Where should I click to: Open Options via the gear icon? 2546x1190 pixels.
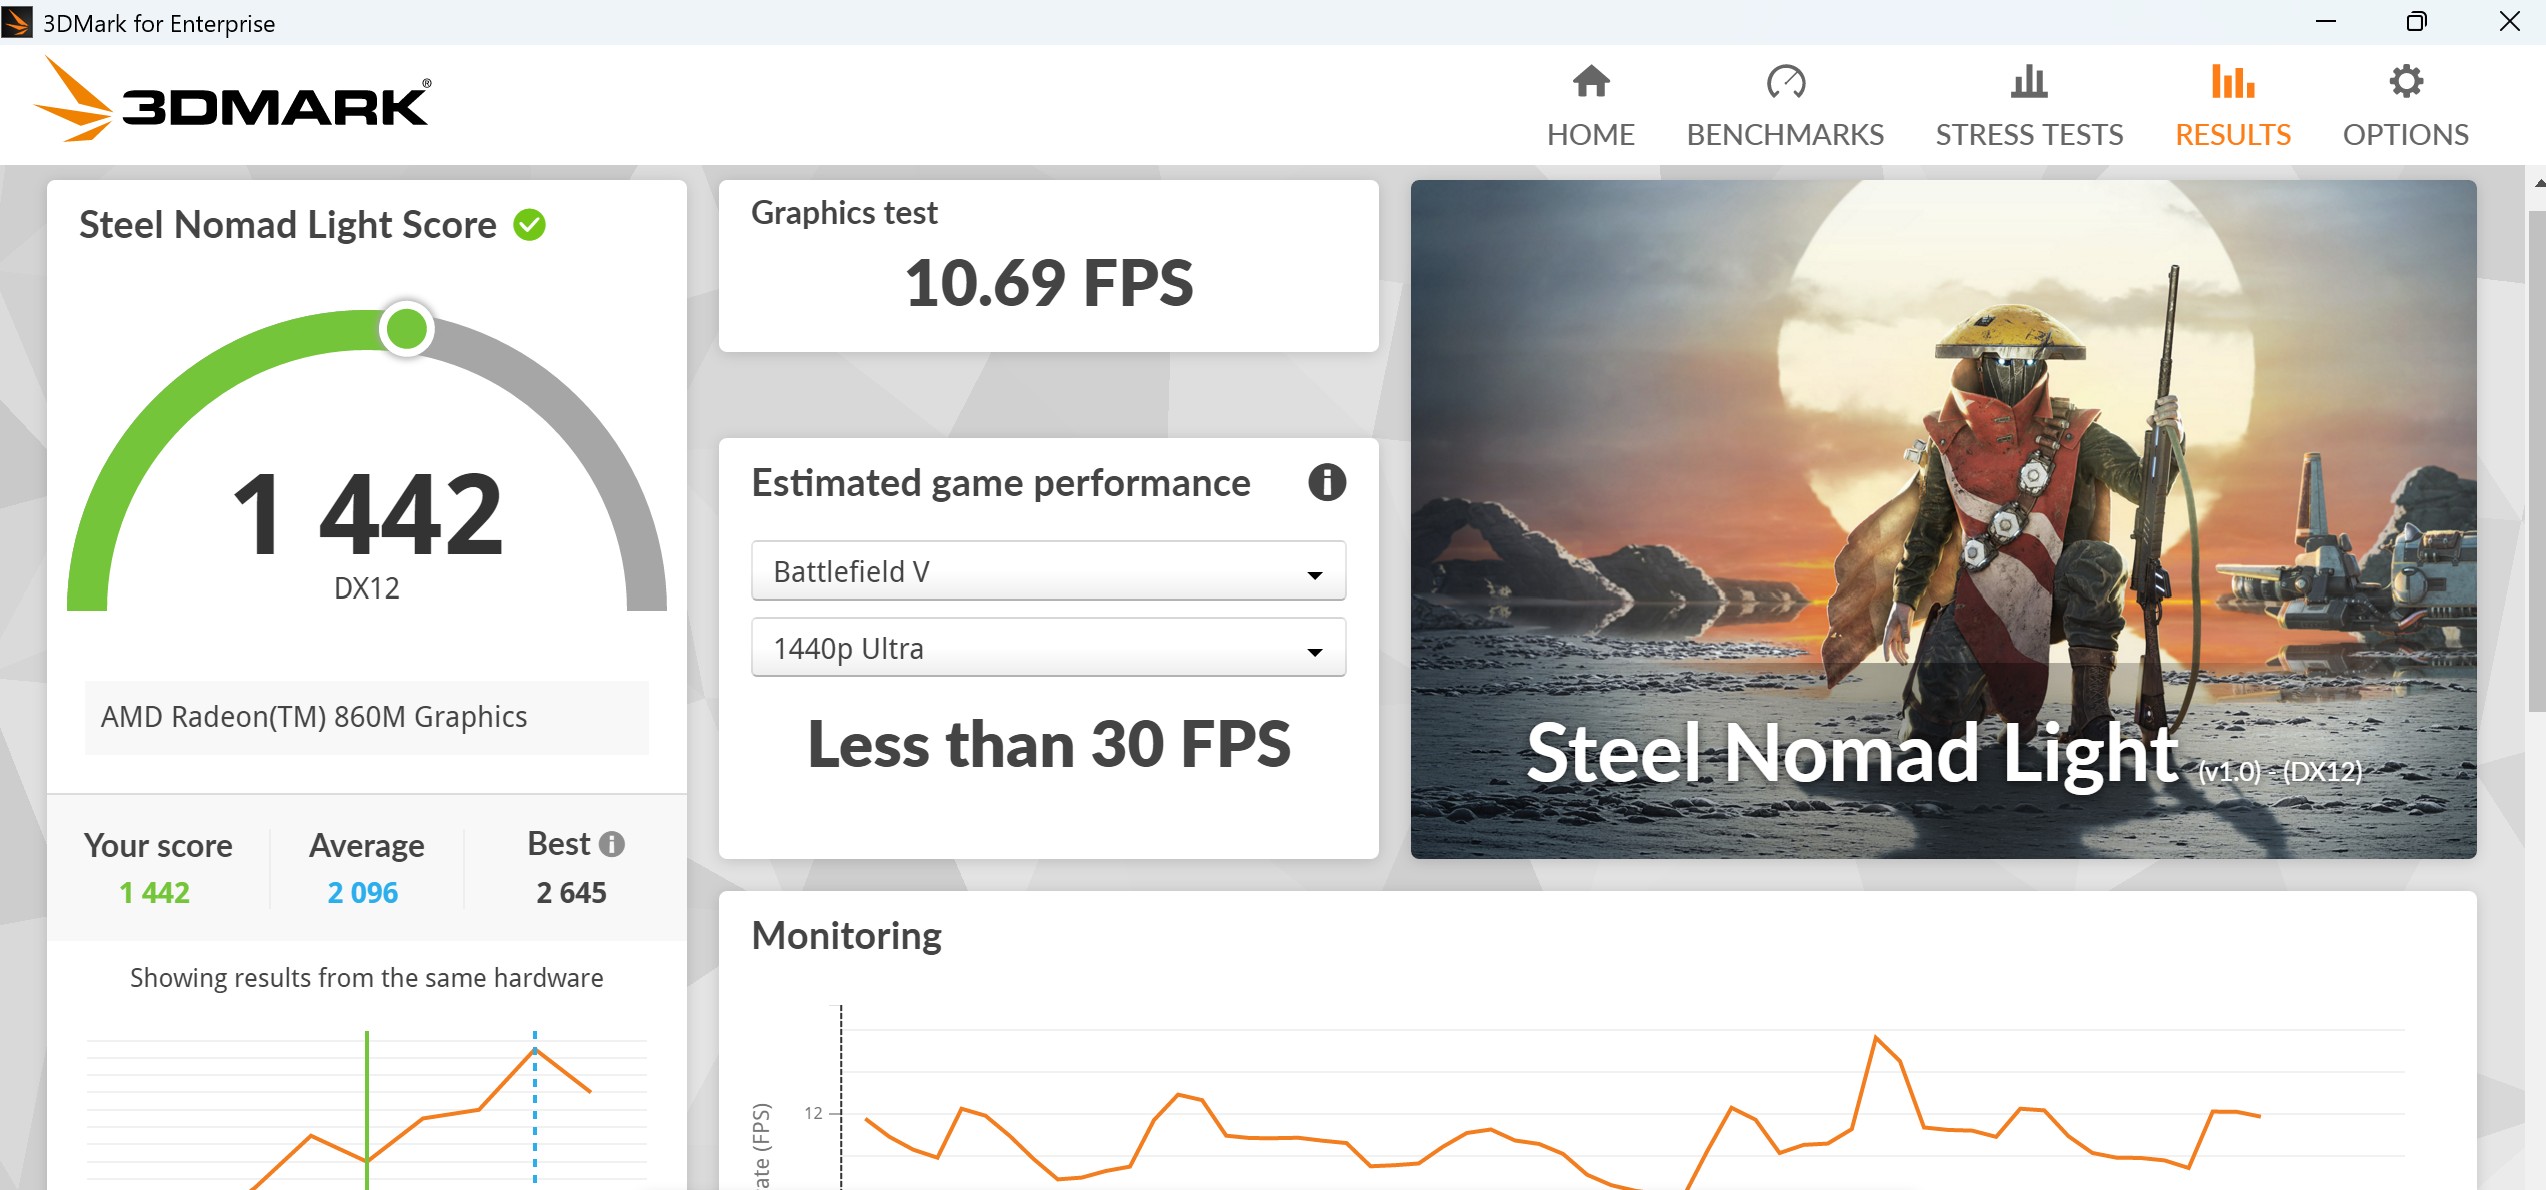(2405, 82)
